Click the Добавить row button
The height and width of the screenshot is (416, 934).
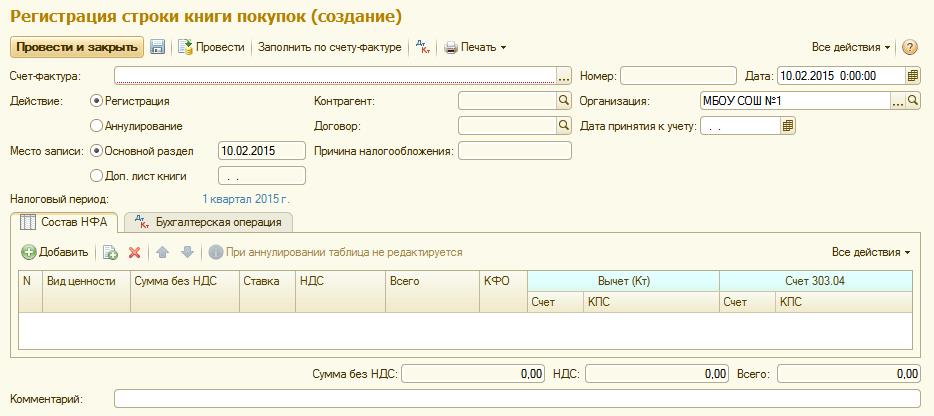[x=55, y=252]
